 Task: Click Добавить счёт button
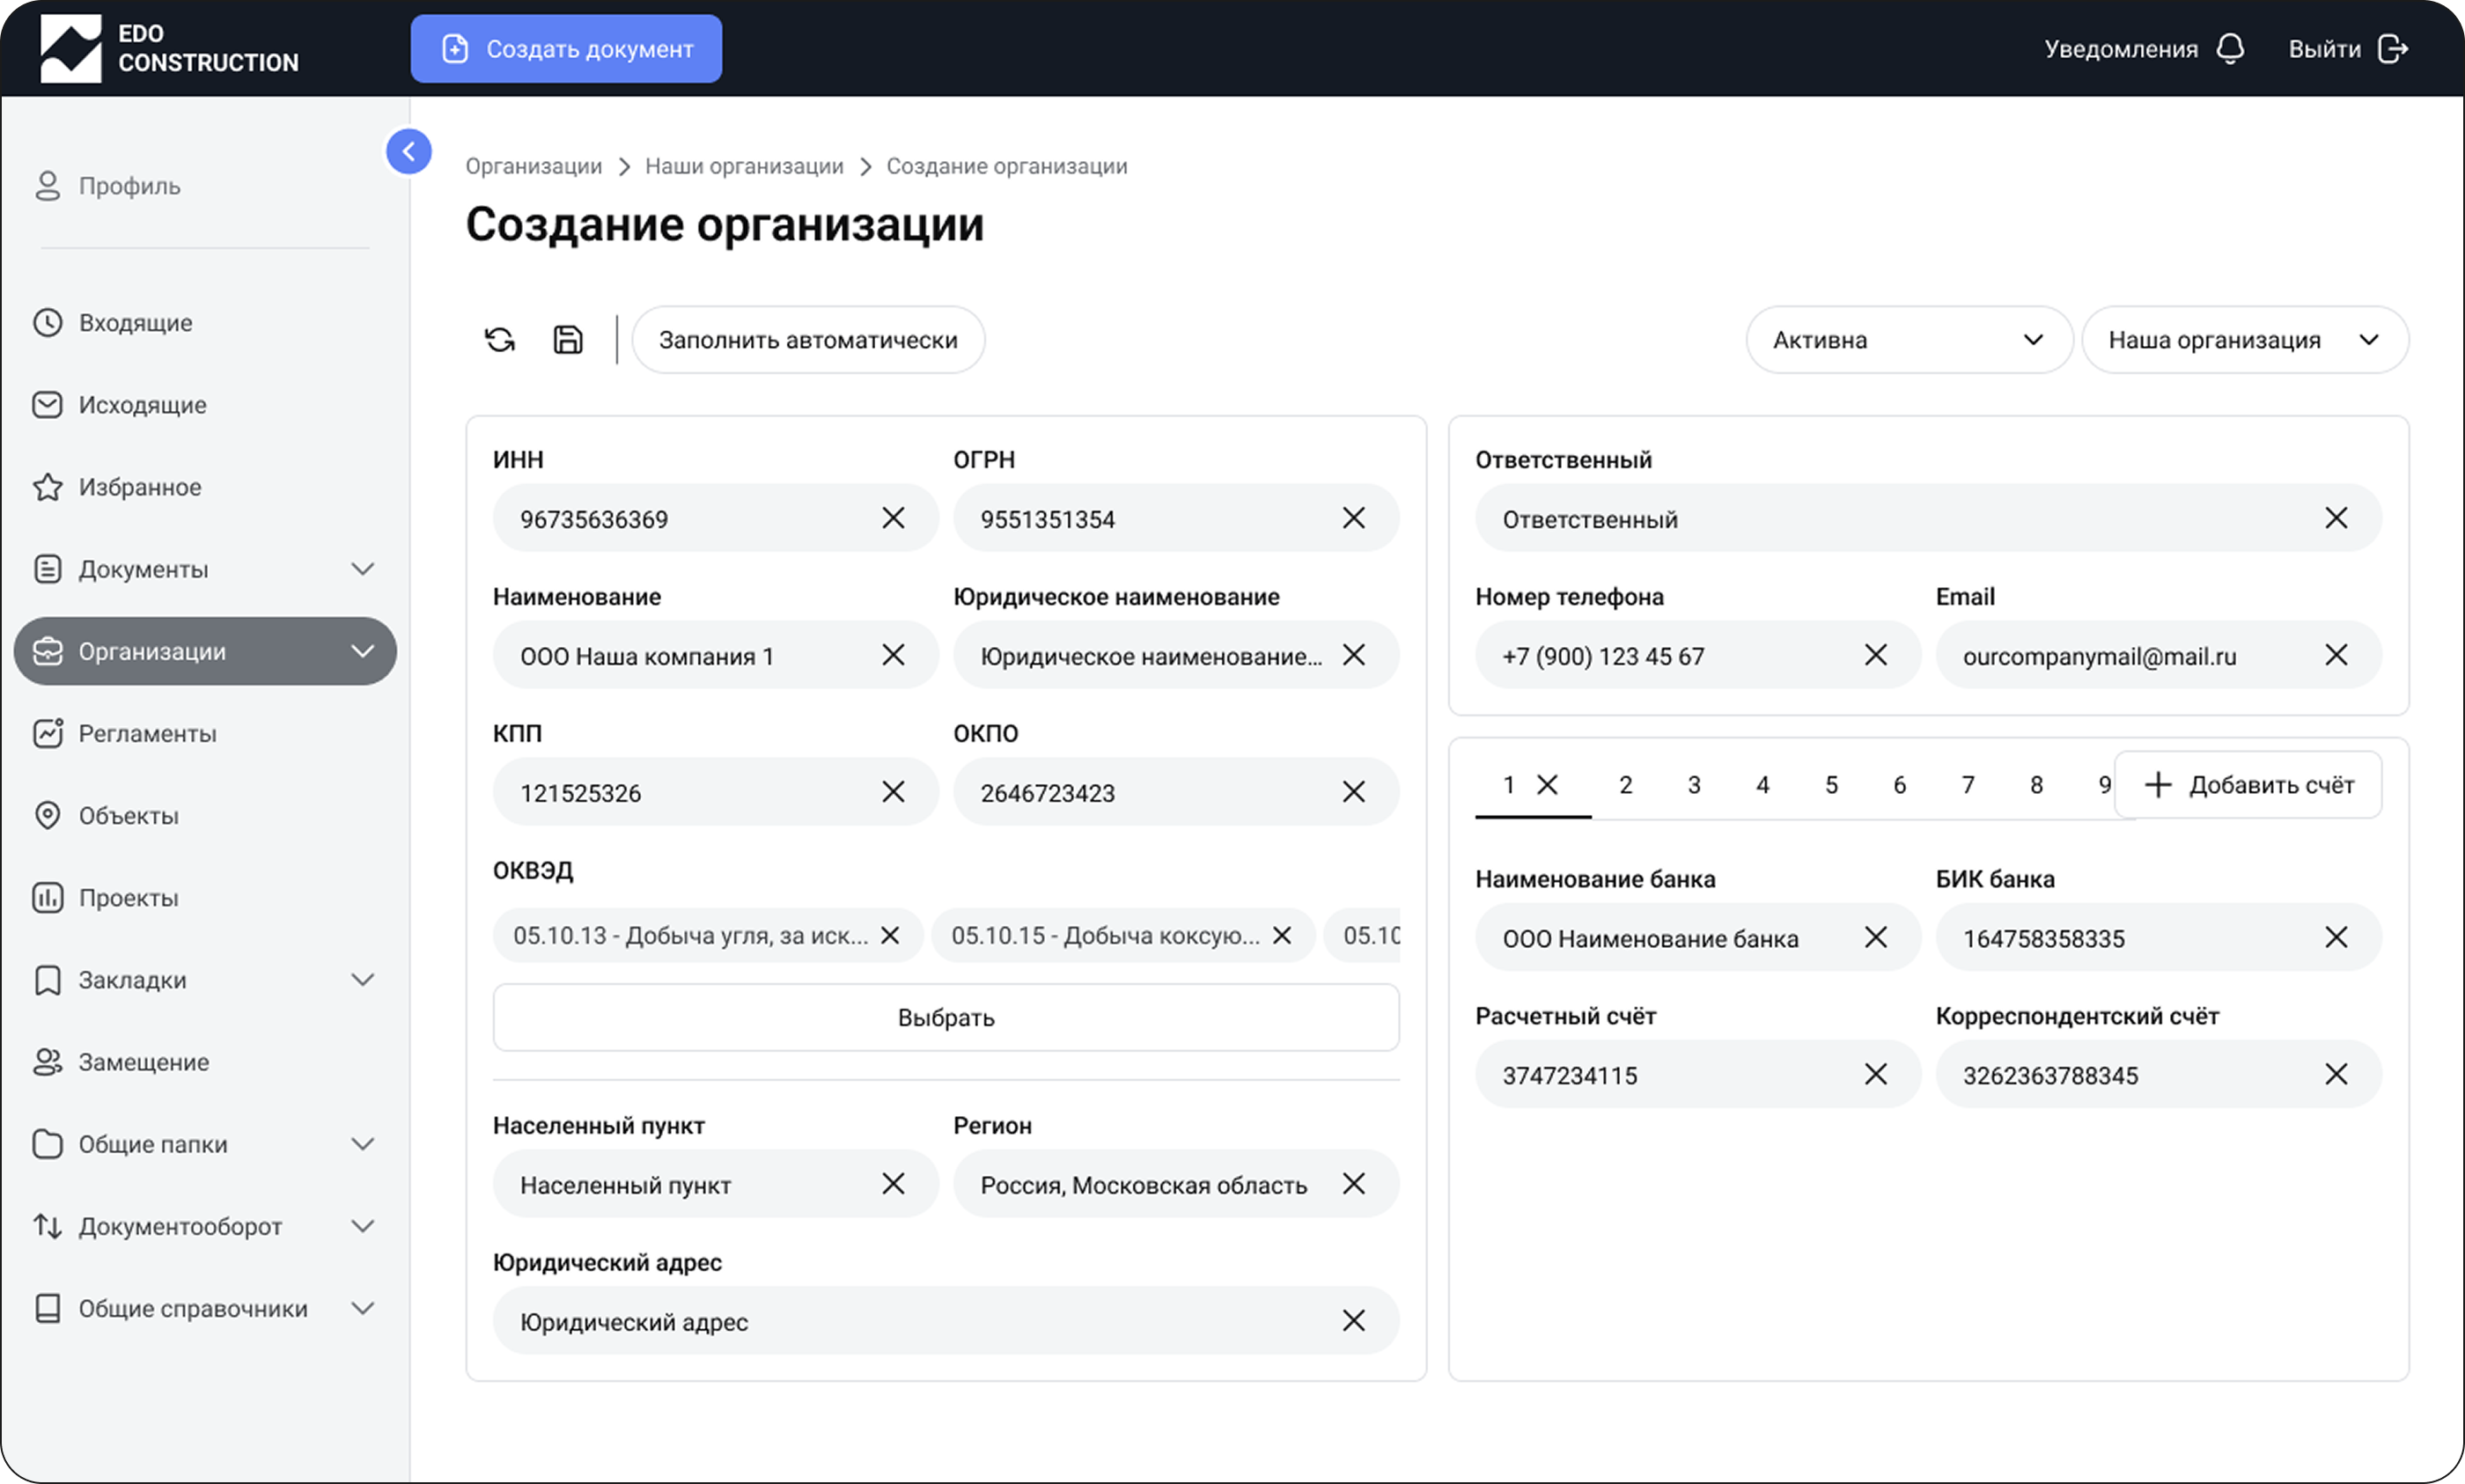pyautogui.click(x=2249, y=785)
